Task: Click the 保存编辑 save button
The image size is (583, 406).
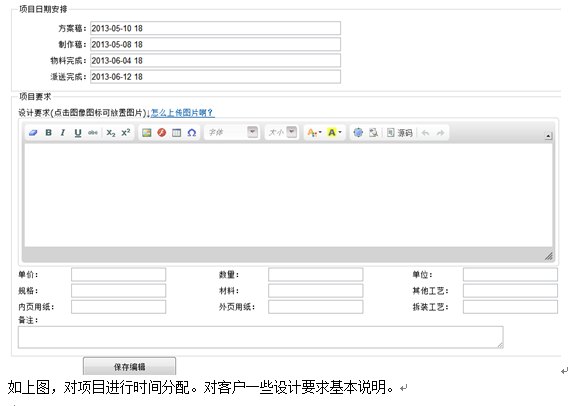Action: 129,367
